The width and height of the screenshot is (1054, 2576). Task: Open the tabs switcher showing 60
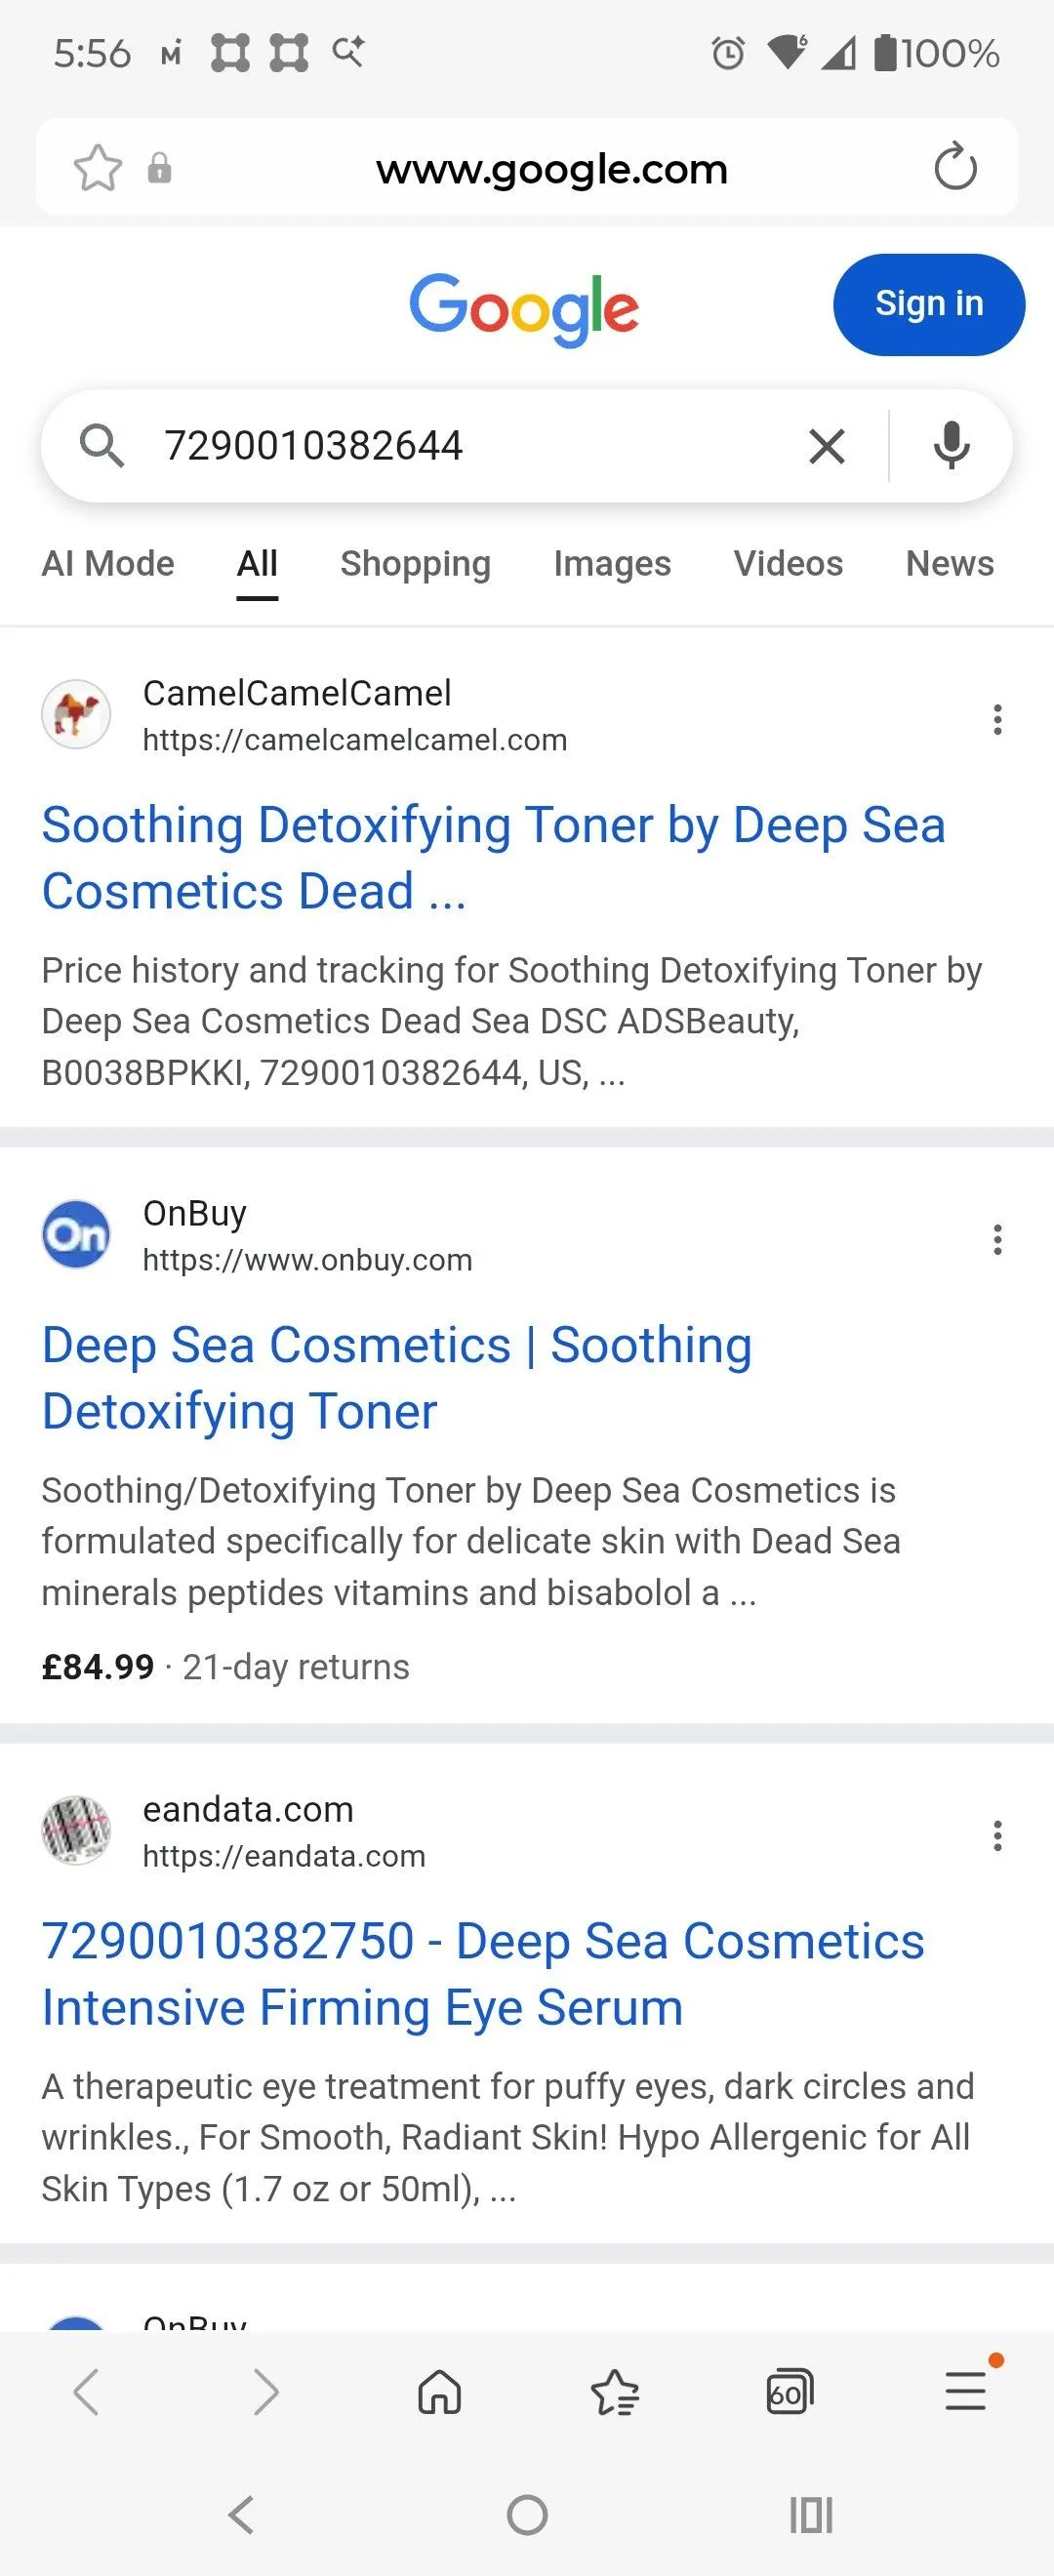pyautogui.click(x=789, y=2392)
